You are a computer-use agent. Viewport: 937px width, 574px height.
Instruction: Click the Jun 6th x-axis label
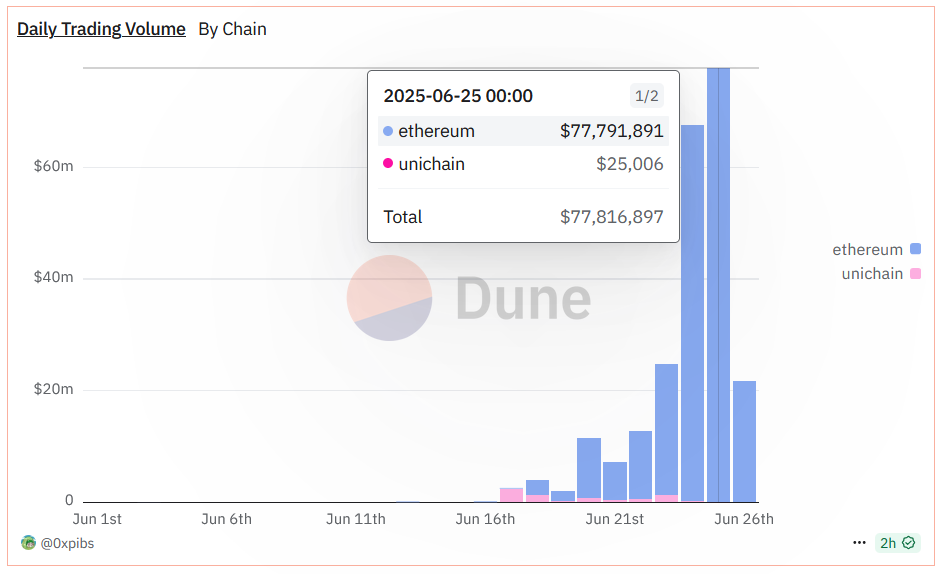[226, 519]
